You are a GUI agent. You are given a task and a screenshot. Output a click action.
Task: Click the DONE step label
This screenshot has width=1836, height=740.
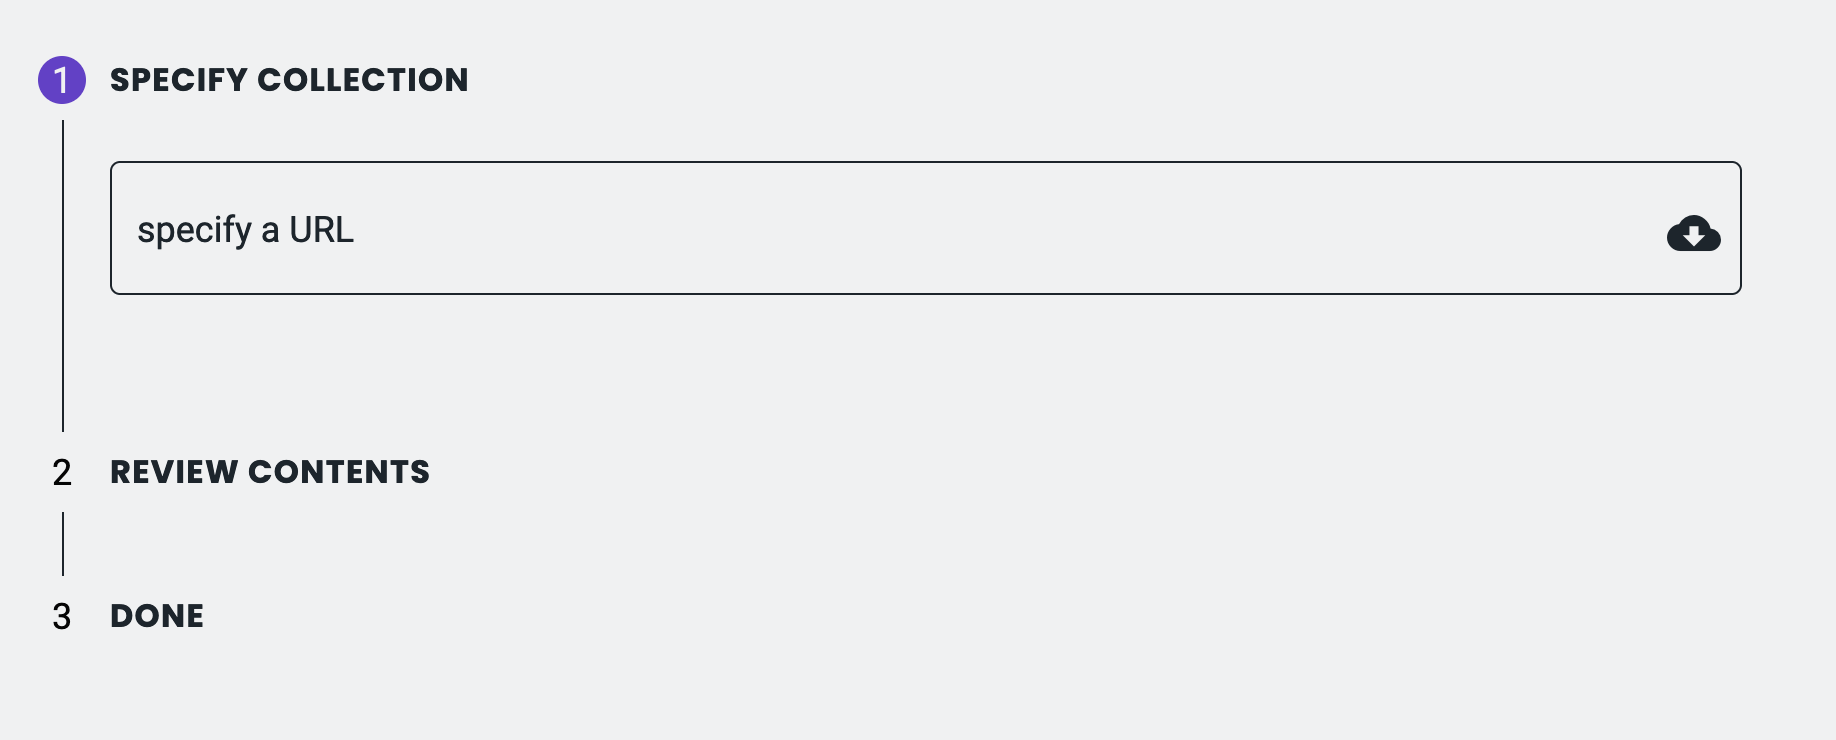pos(155,616)
